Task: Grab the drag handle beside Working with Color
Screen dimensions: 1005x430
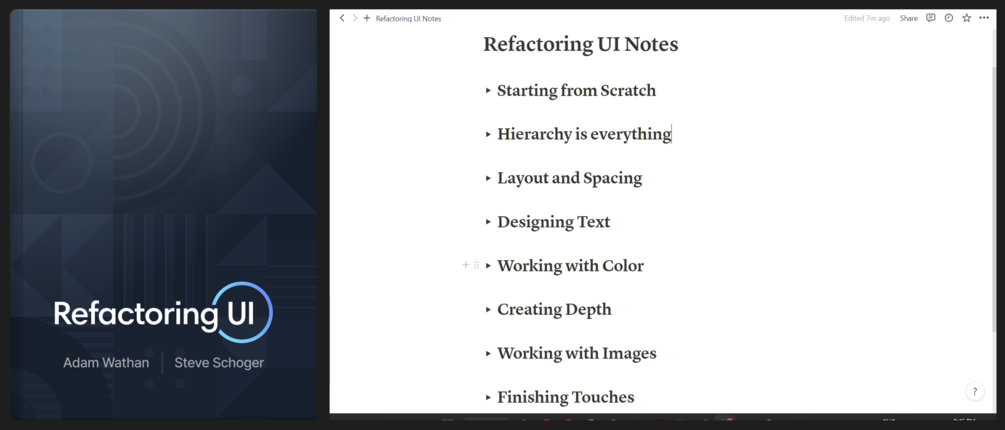Action: coord(476,265)
